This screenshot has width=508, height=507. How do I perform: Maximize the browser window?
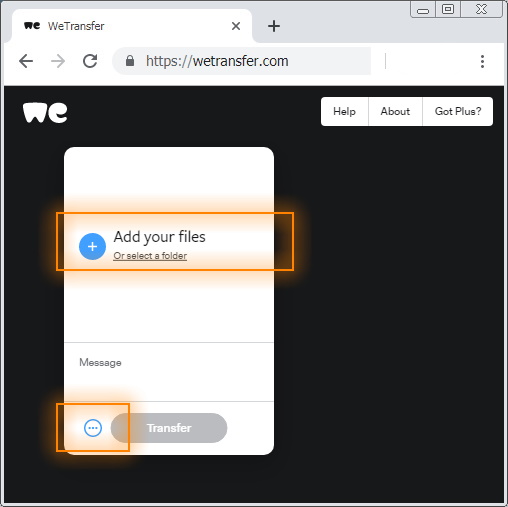448,9
